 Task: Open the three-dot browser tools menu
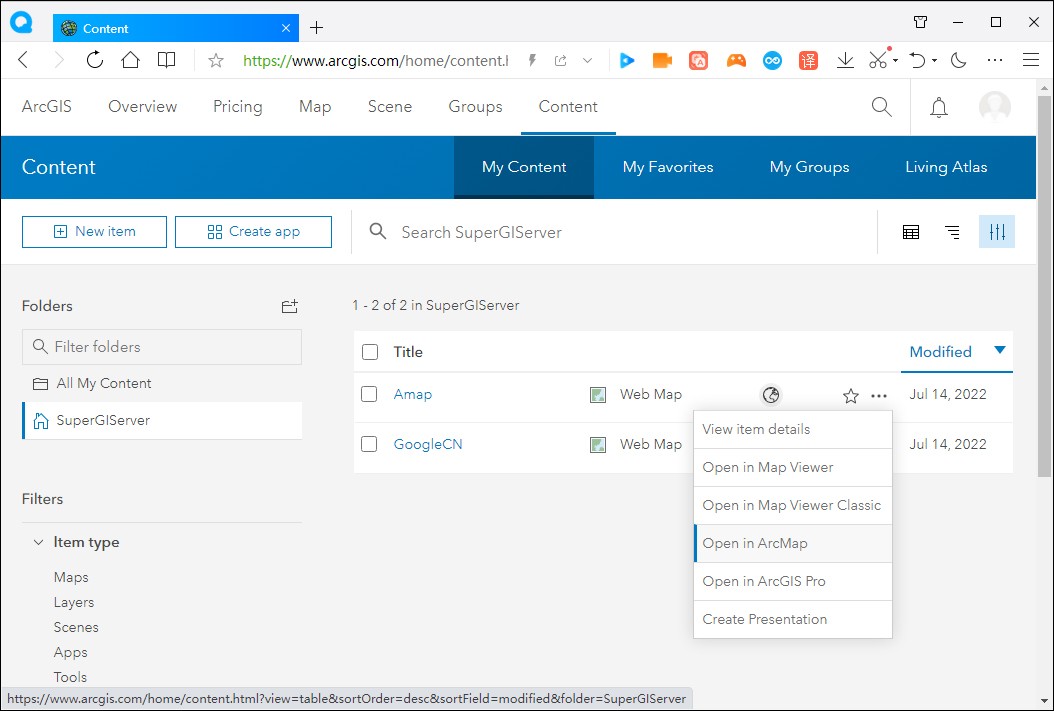[995, 60]
